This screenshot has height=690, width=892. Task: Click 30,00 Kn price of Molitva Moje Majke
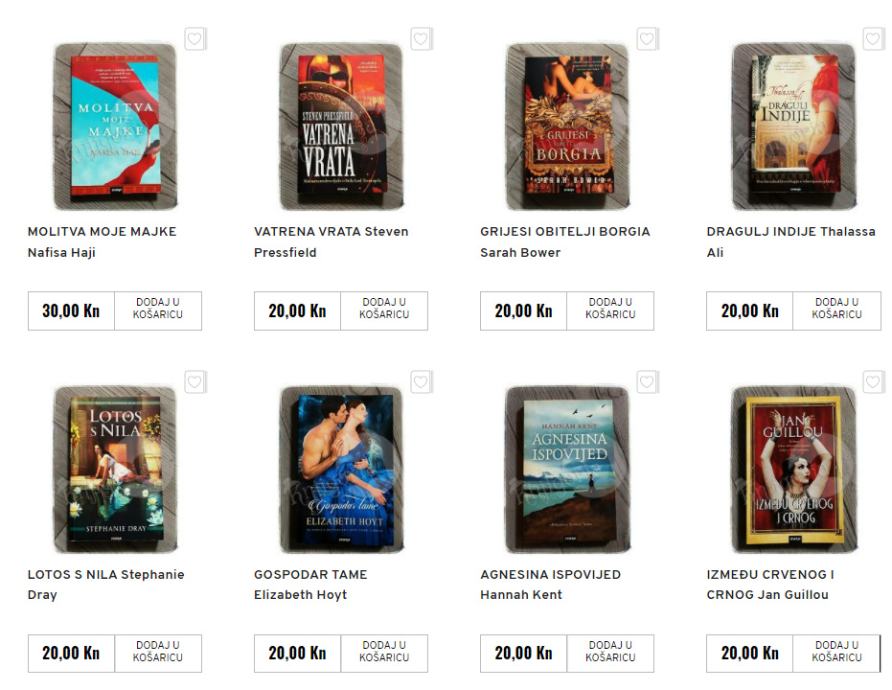(71, 311)
